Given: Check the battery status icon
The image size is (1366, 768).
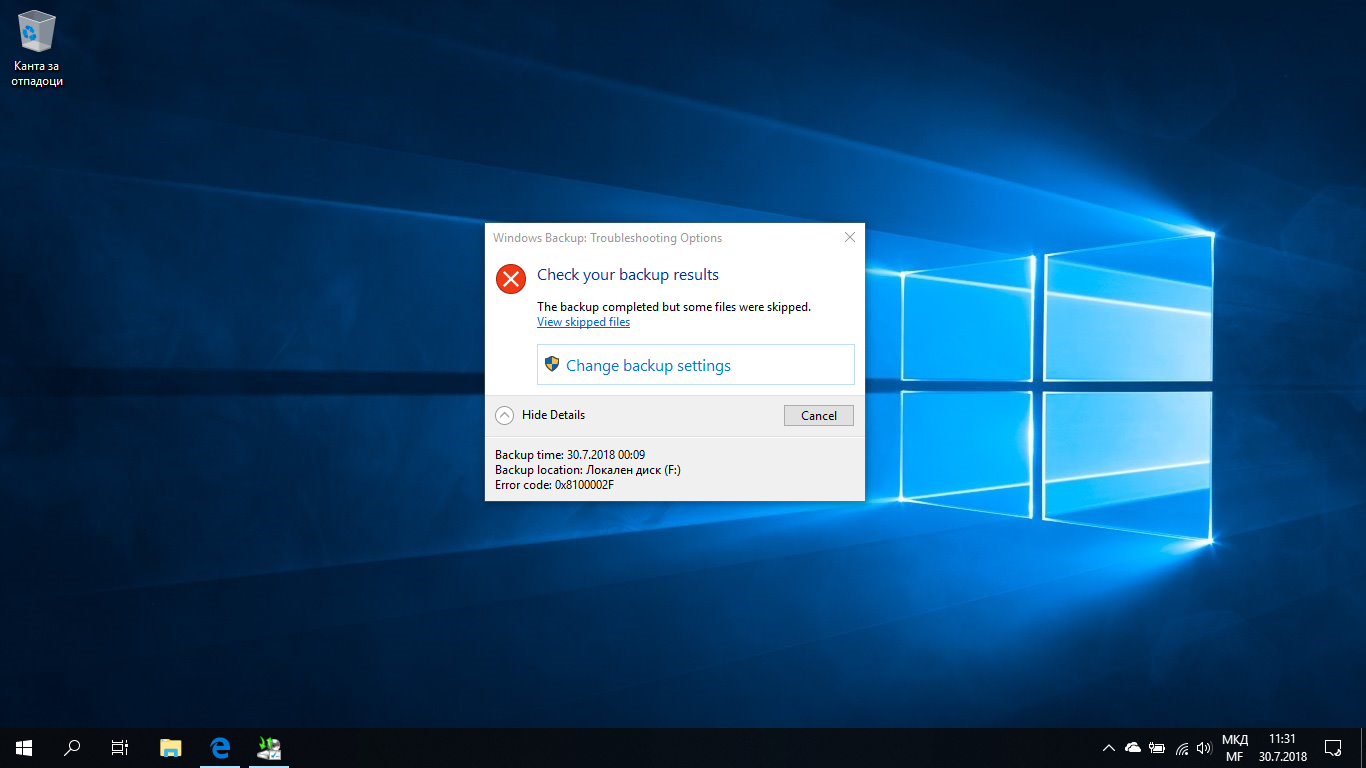Looking at the screenshot, I should (1157, 747).
